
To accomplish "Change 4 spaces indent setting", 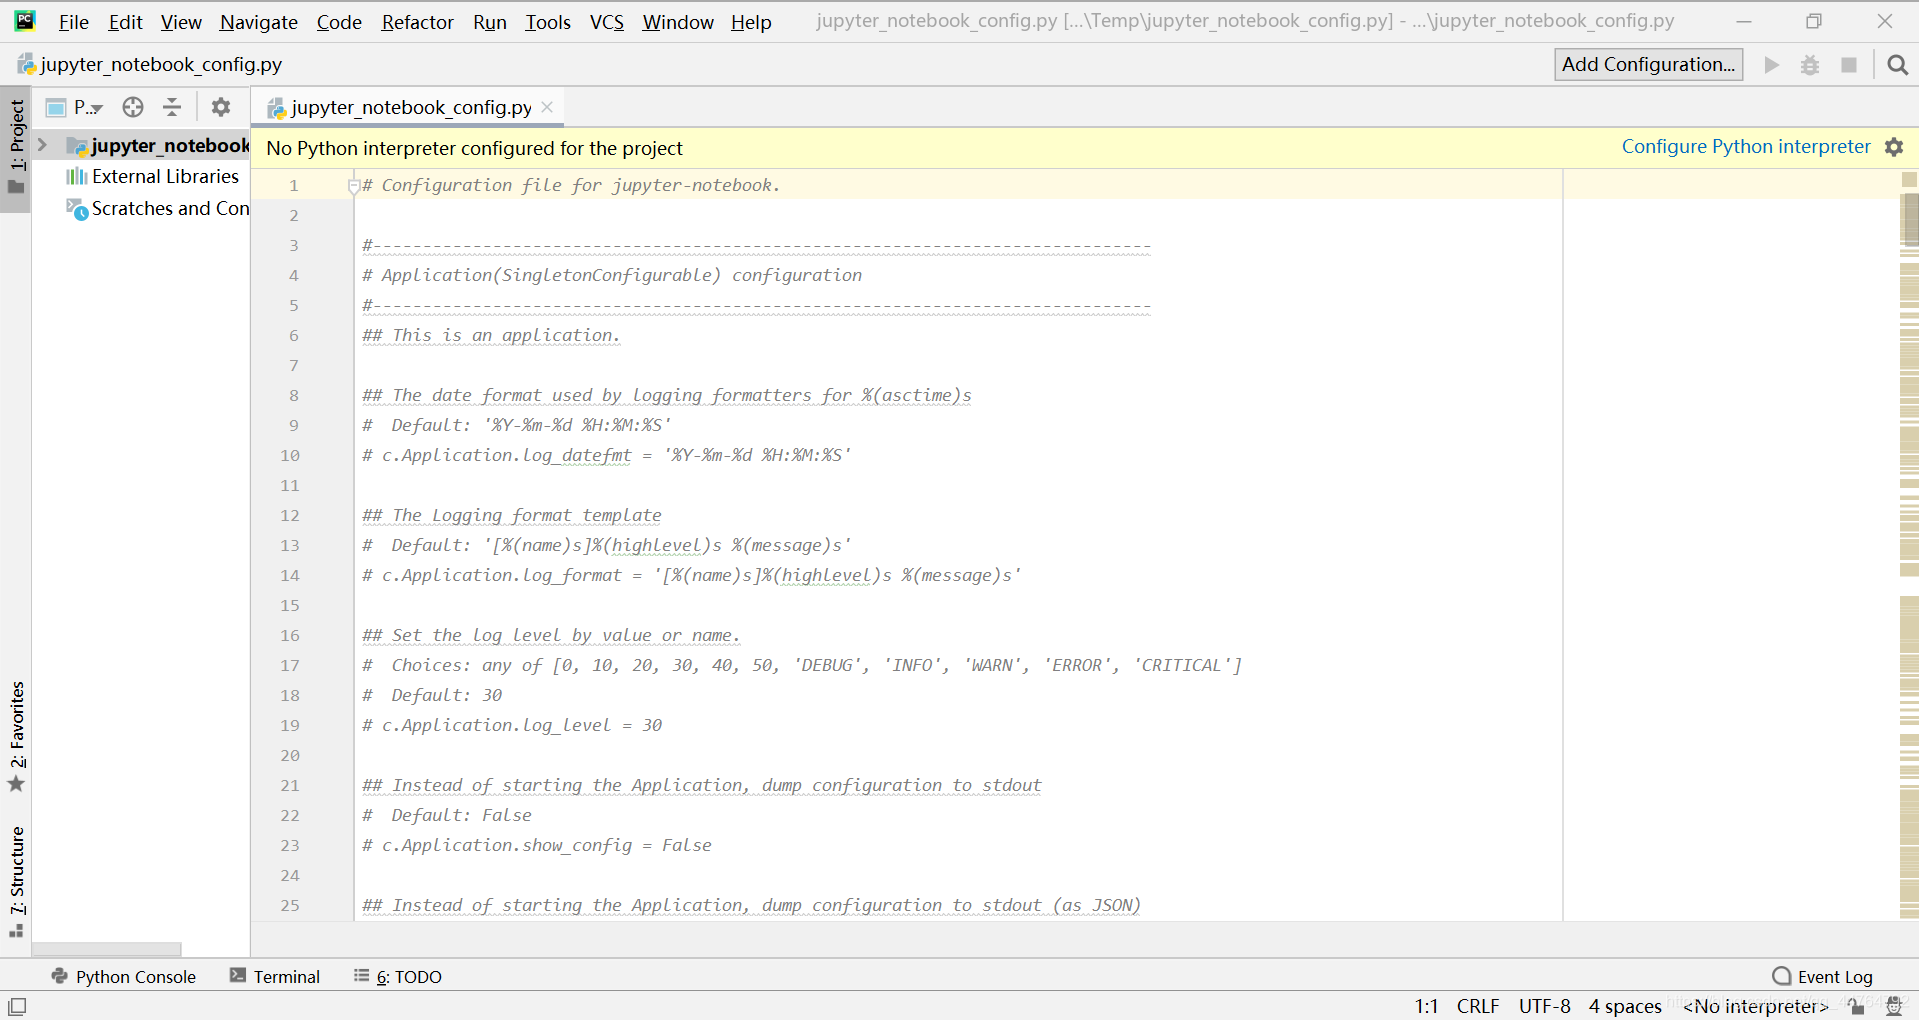I will 1625,1006.
